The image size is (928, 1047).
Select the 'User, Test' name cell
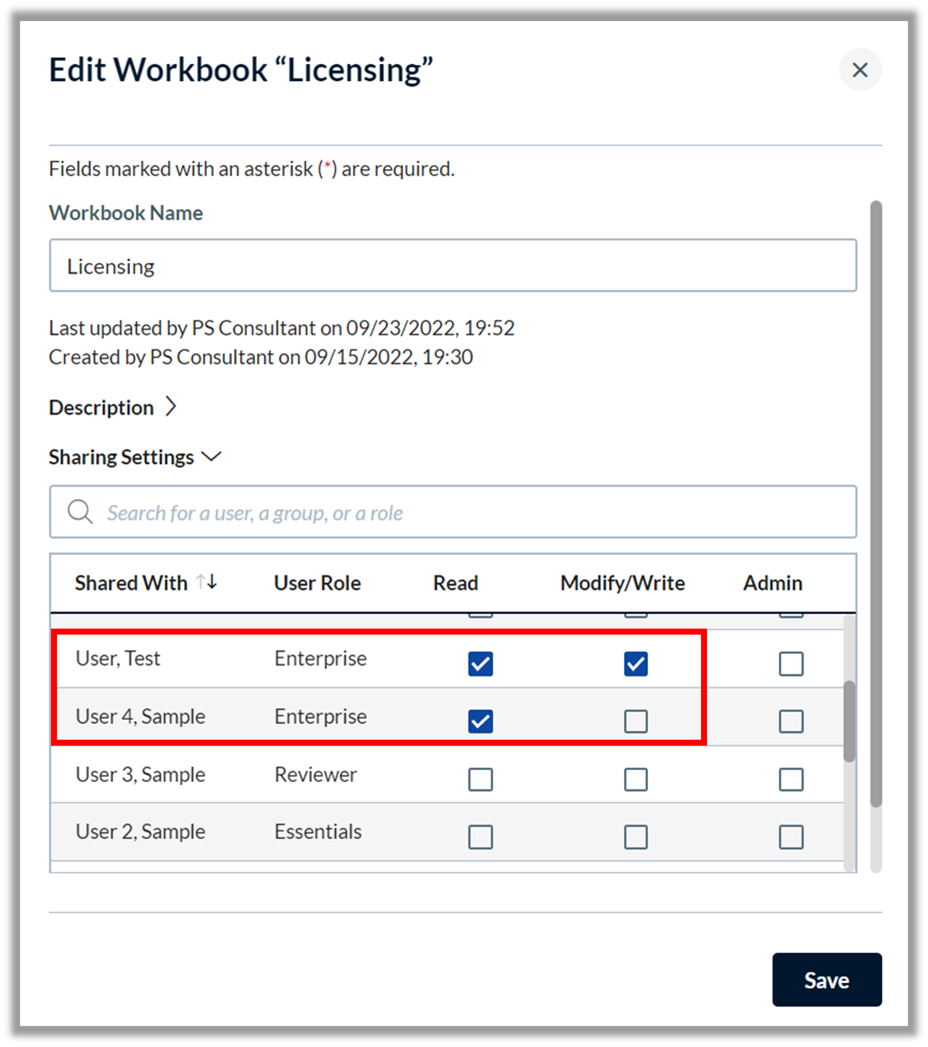point(118,658)
